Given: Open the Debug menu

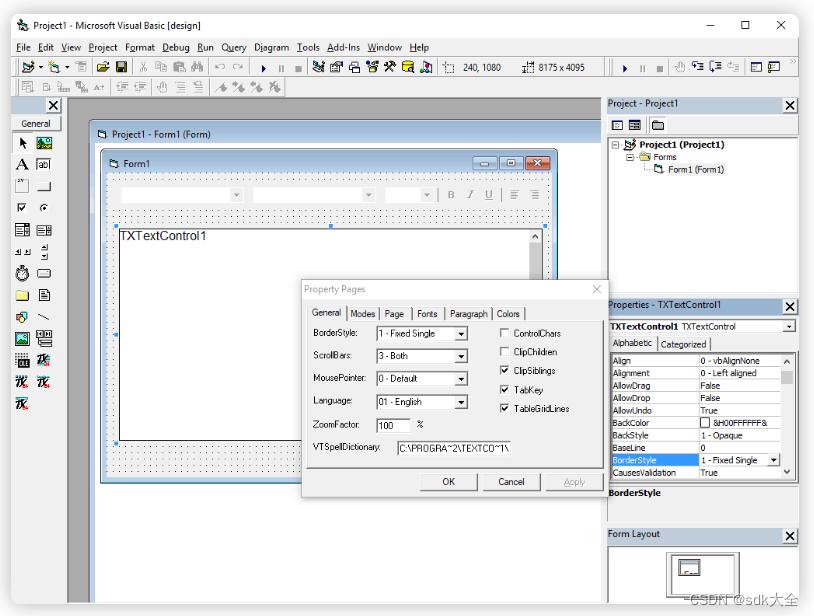Looking at the screenshot, I should click(175, 47).
